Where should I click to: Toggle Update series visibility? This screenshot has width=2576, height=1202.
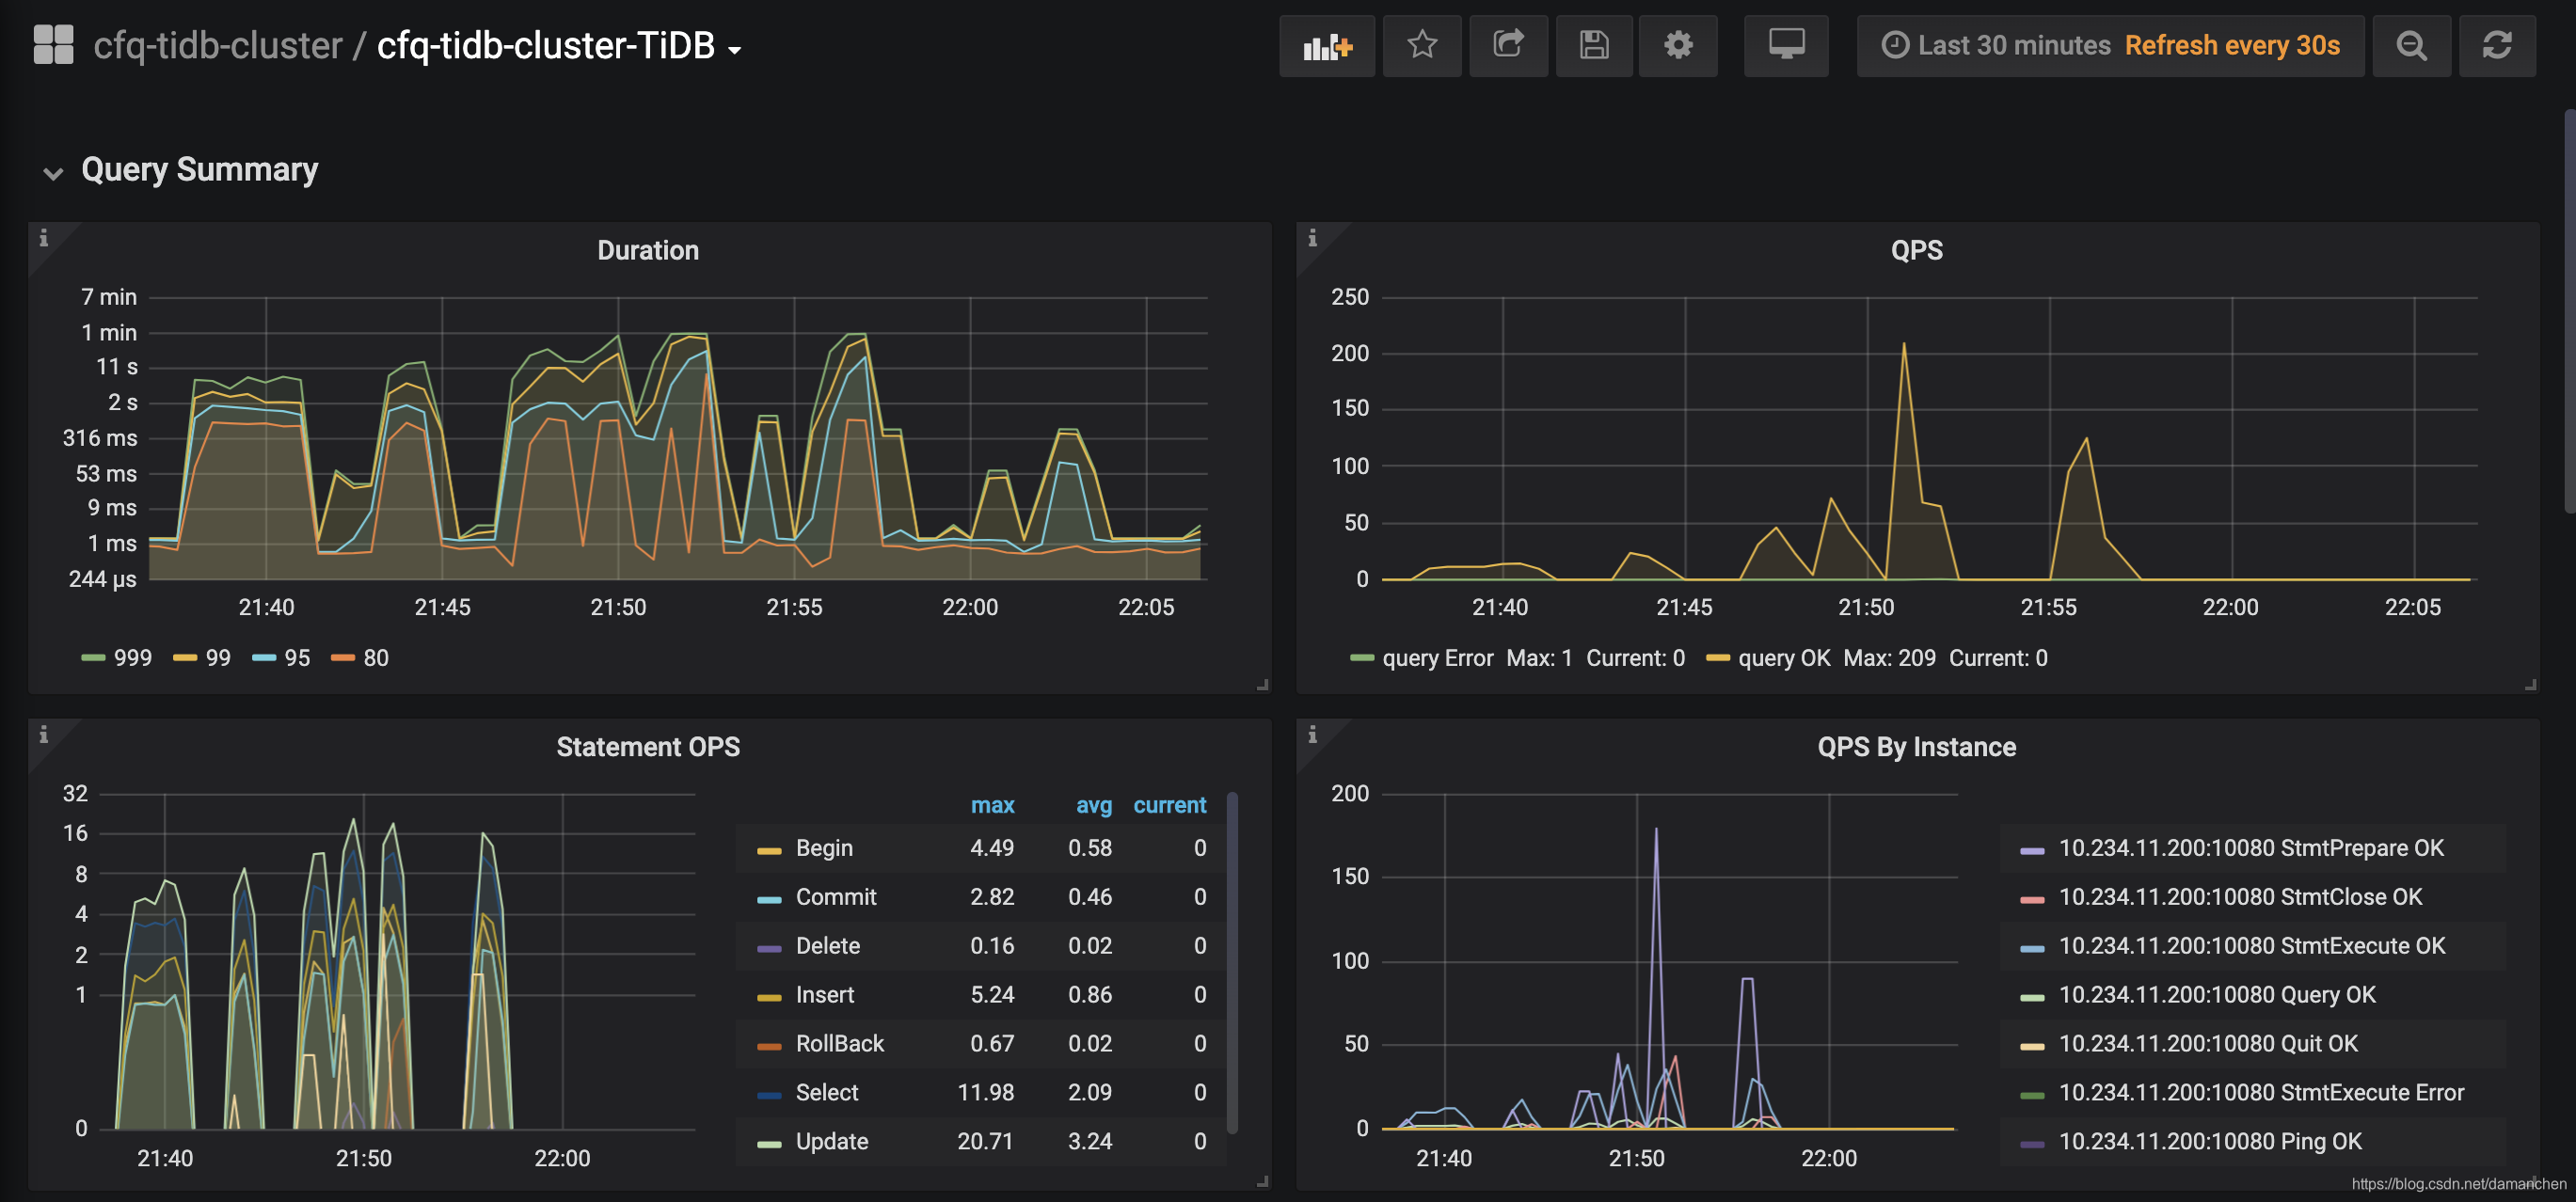pyautogui.click(x=832, y=1142)
